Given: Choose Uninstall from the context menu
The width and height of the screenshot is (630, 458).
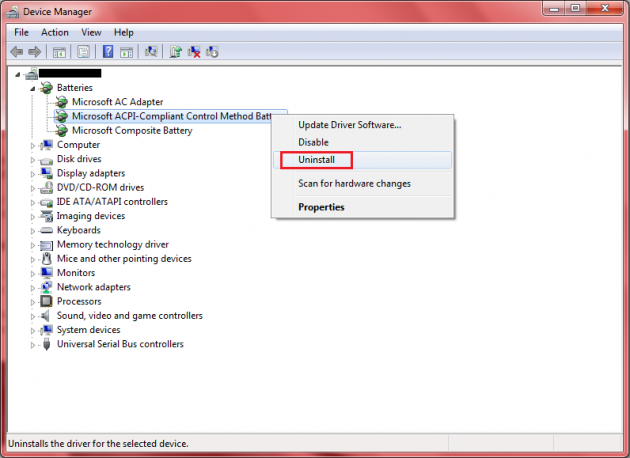Looking at the screenshot, I should click(316, 160).
